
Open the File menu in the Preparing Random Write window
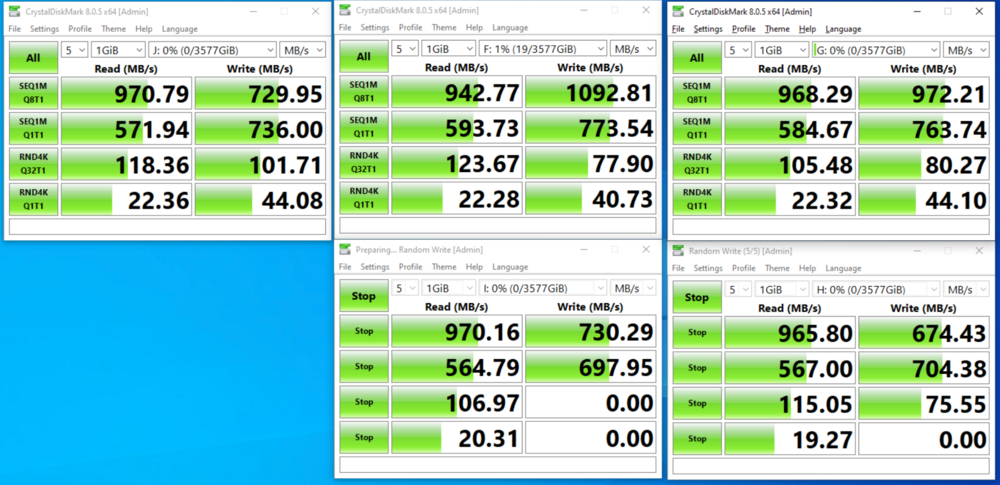point(345,267)
